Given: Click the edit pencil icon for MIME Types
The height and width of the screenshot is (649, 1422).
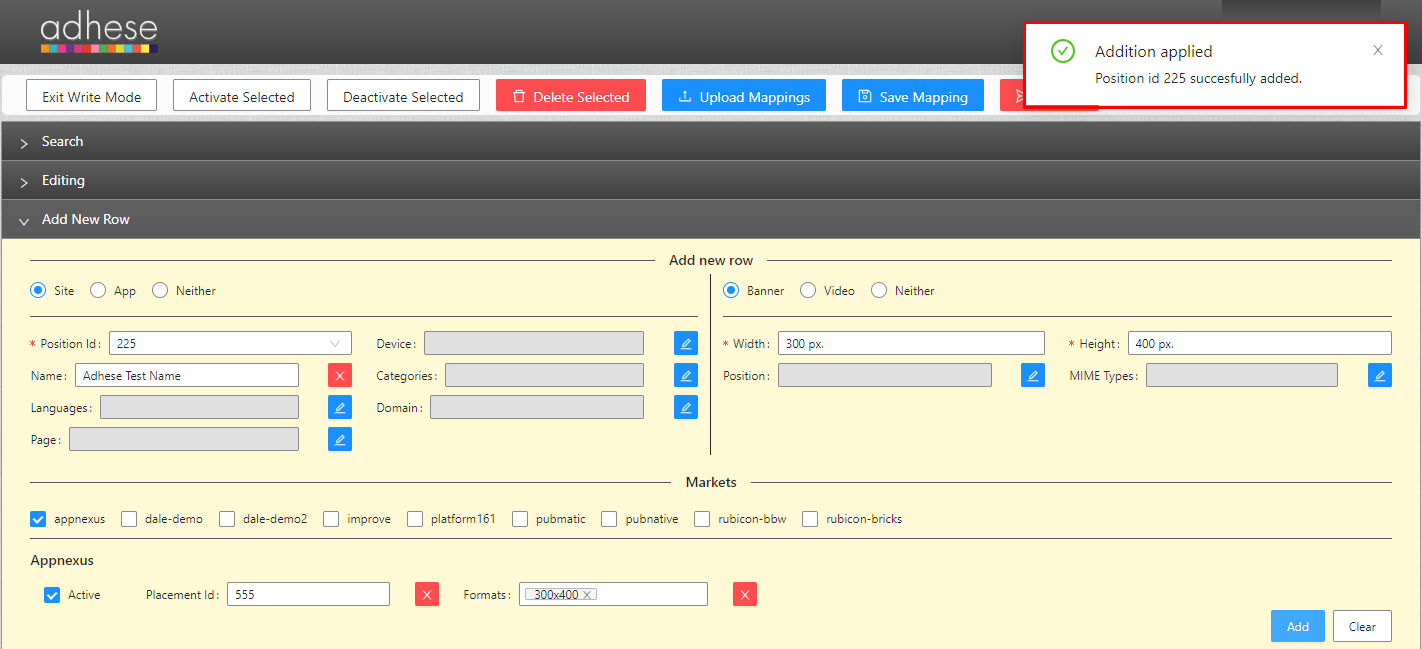Looking at the screenshot, I should (1379, 376).
